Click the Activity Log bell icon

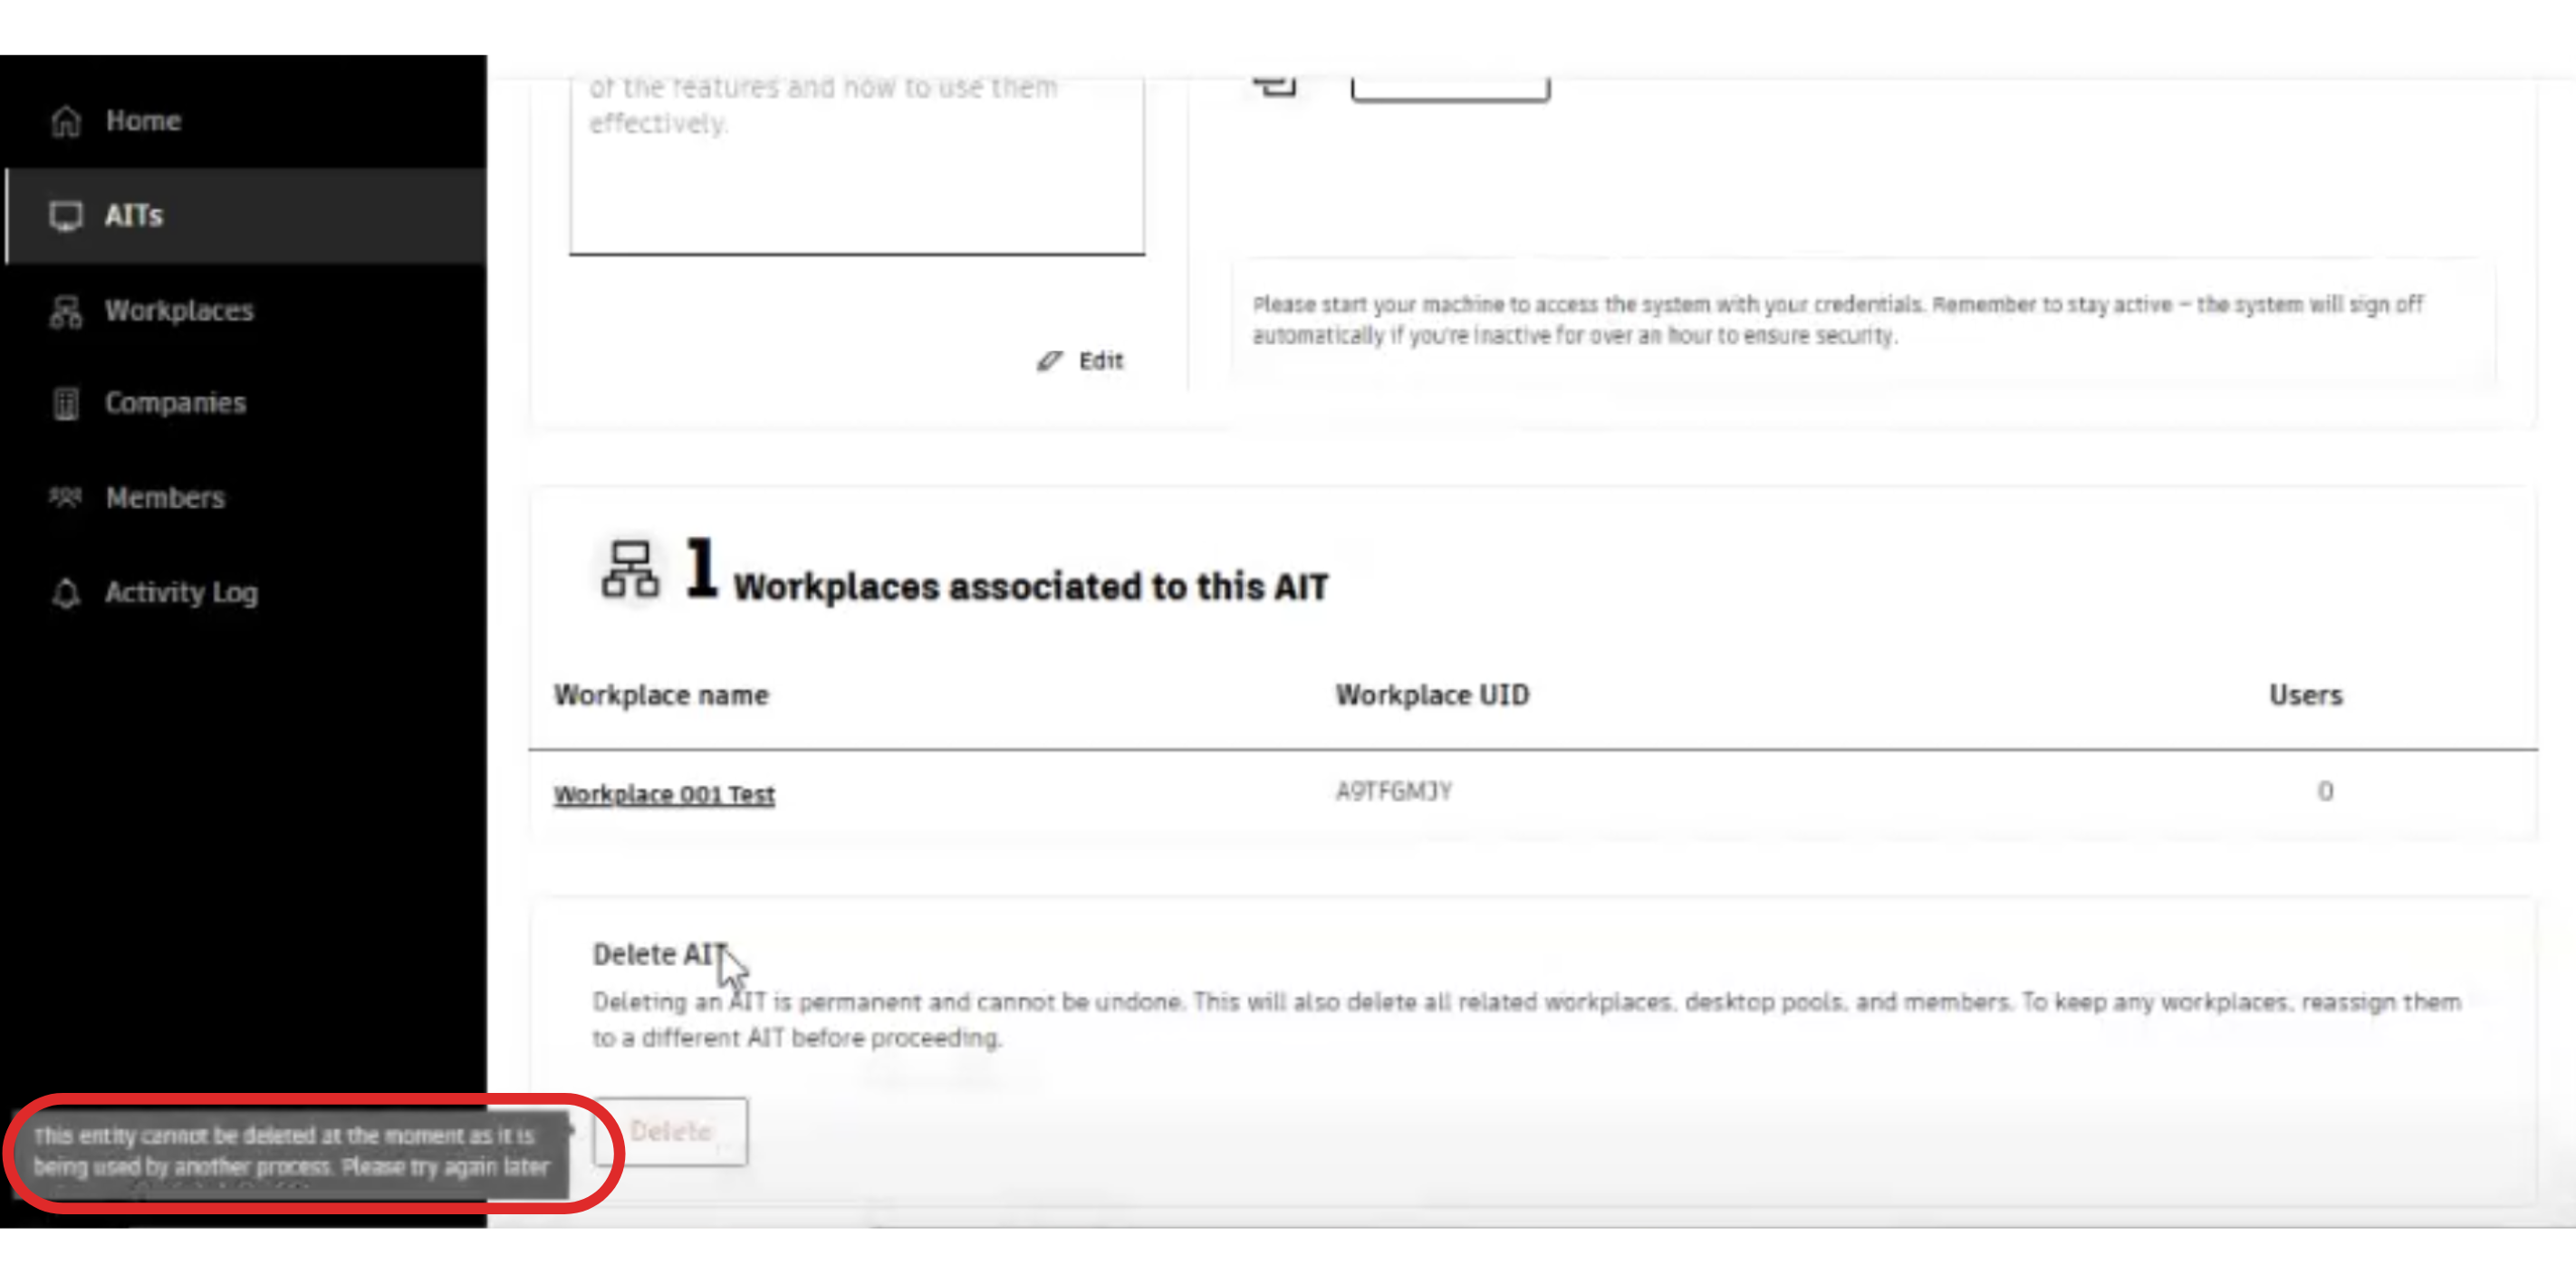[66, 593]
